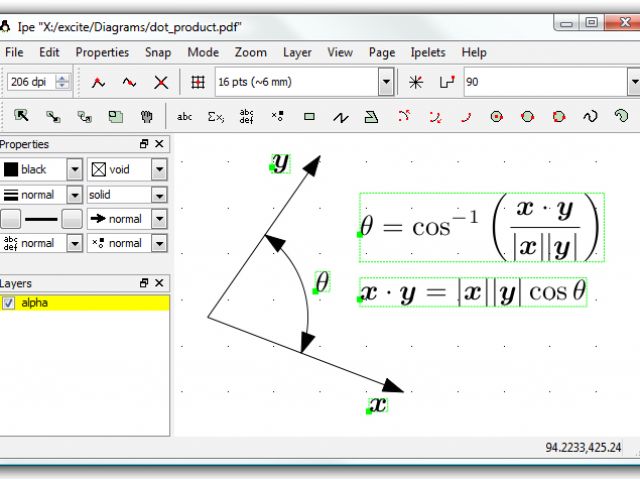Select the text label tool
Image resolution: width=640 pixels, height=480 pixels.
[x=184, y=117]
